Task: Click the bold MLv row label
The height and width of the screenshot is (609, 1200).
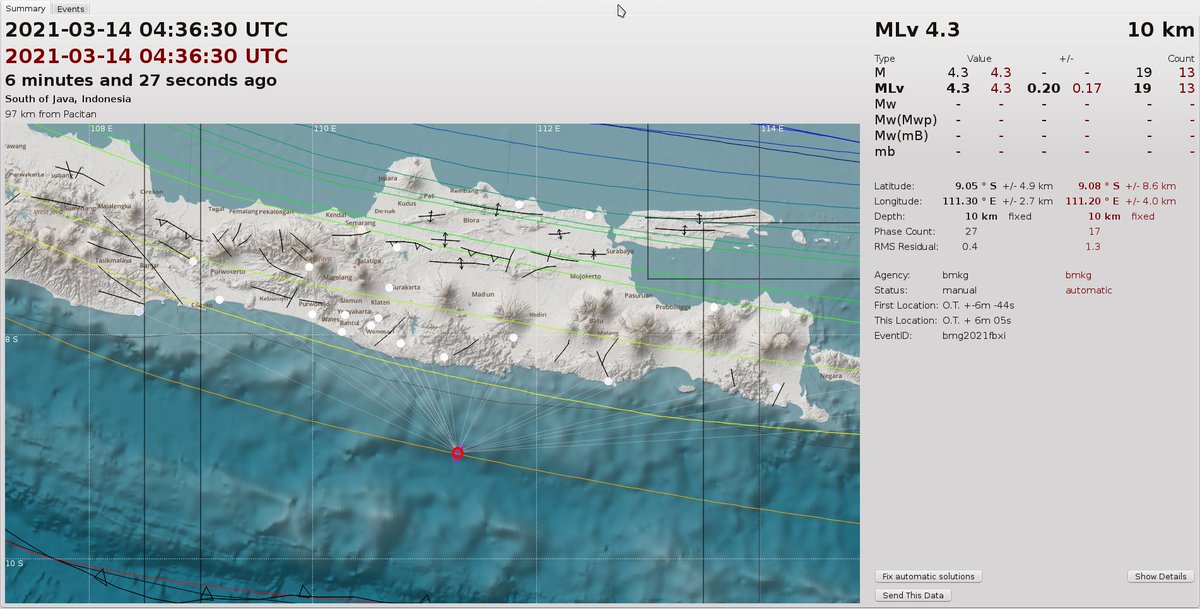Action: (889, 88)
